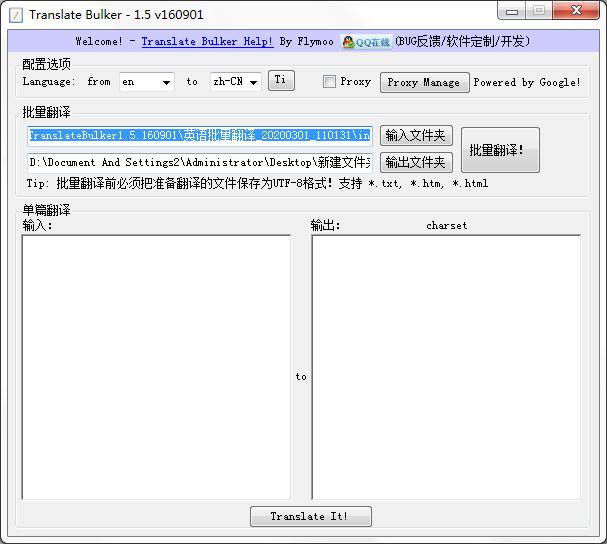Click inside the 输入 text area
Screen dimensions: 607x544
[156, 366]
